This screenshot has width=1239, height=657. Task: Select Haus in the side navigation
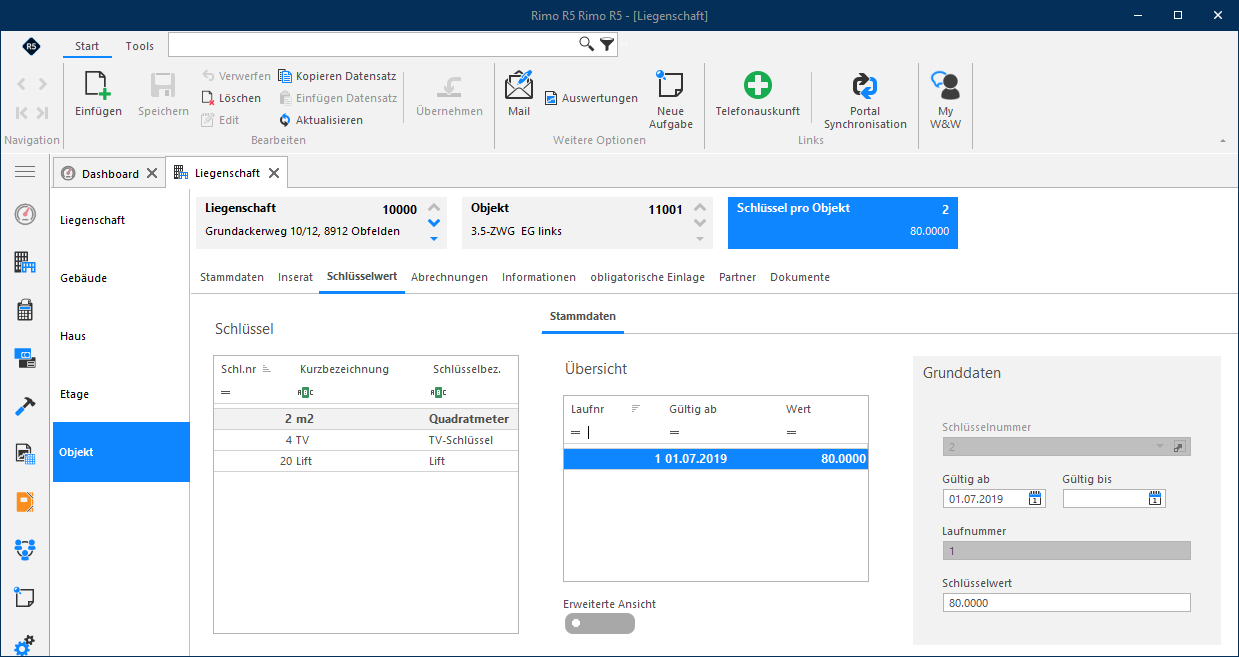(121, 336)
